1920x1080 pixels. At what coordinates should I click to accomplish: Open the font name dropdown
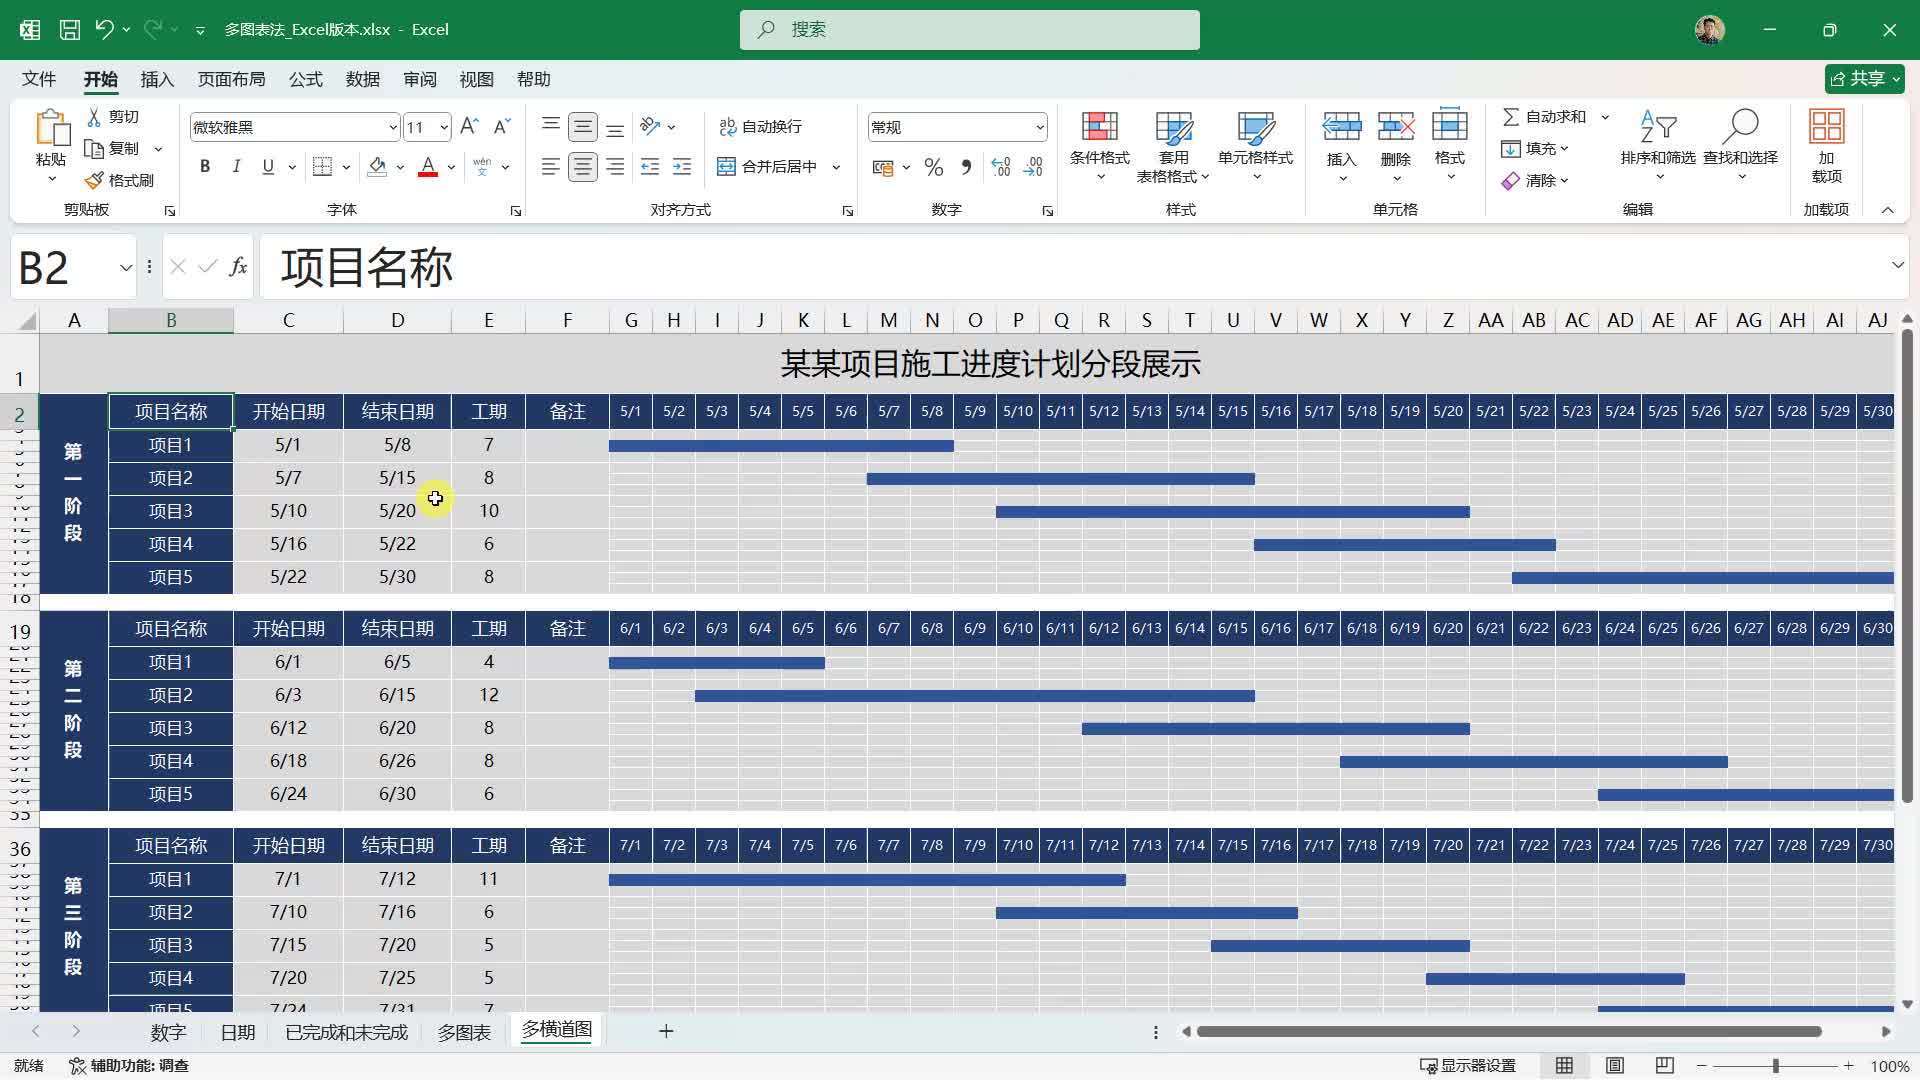[x=392, y=128]
